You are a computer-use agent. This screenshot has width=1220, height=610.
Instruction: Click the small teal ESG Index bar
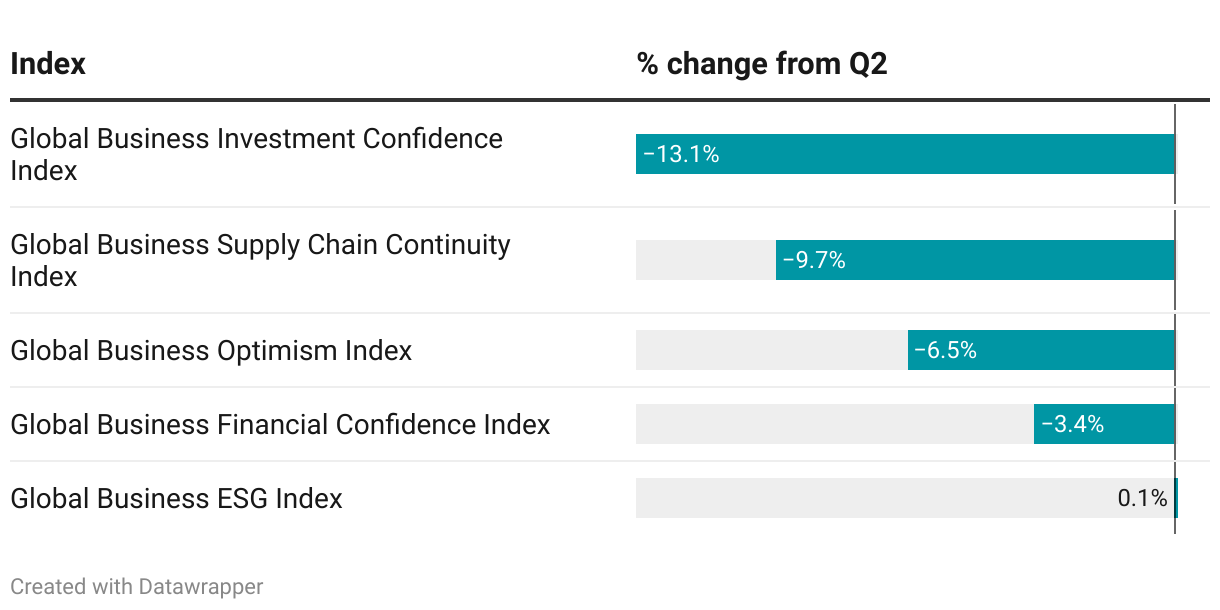pos(1176,498)
